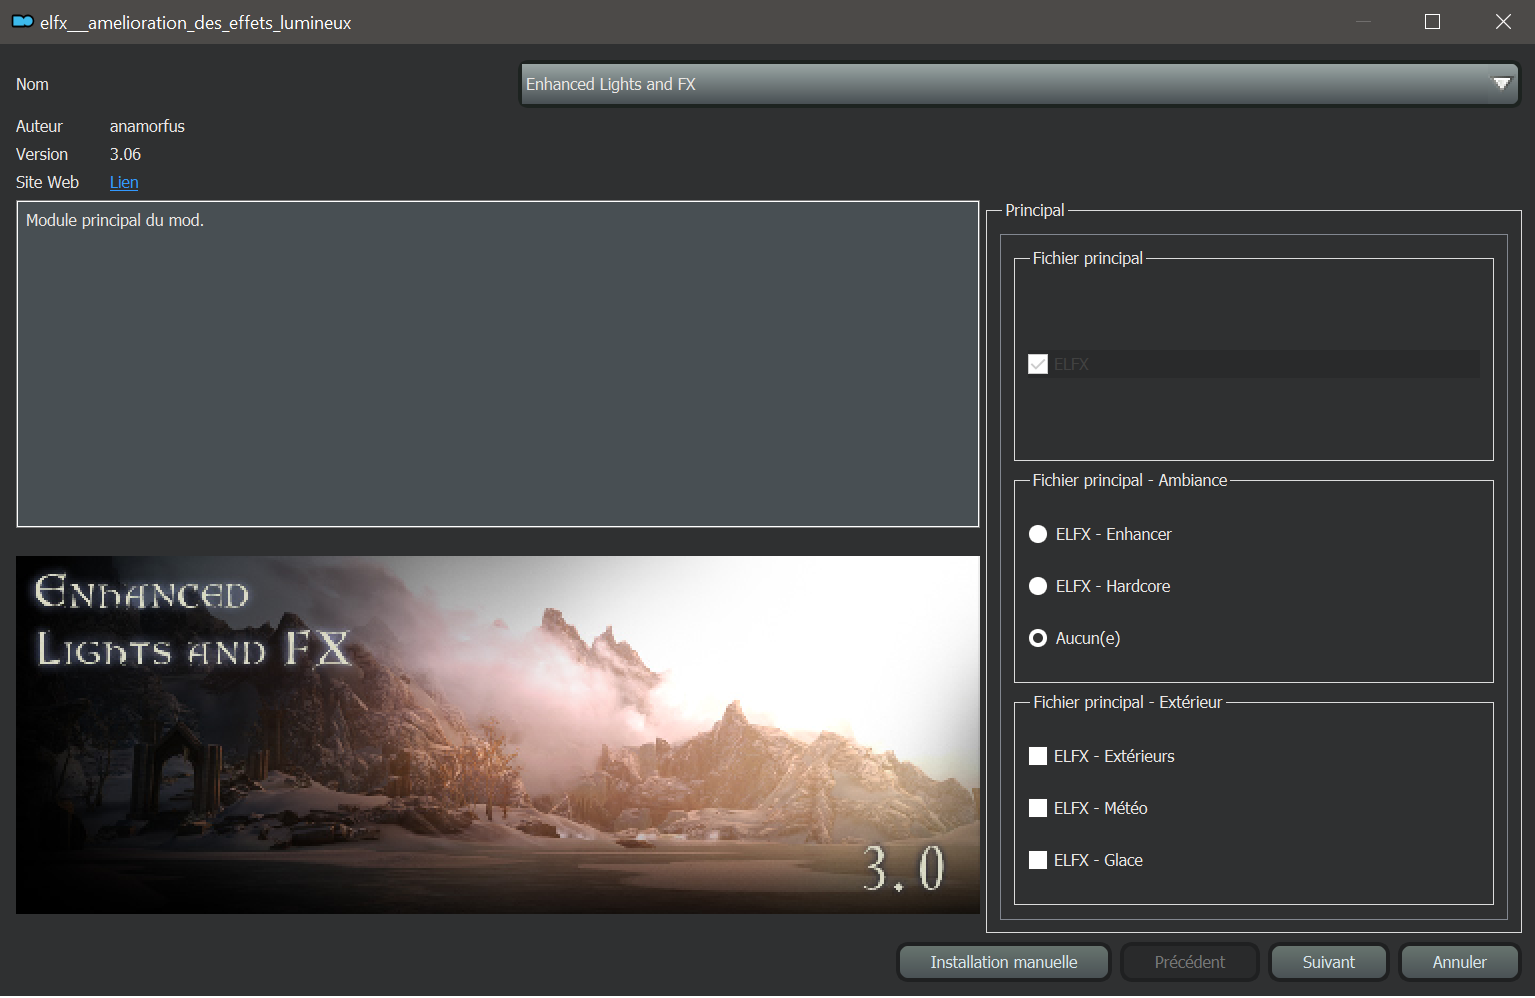
Task: Click the Installation manuelle button
Action: (x=1004, y=962)
